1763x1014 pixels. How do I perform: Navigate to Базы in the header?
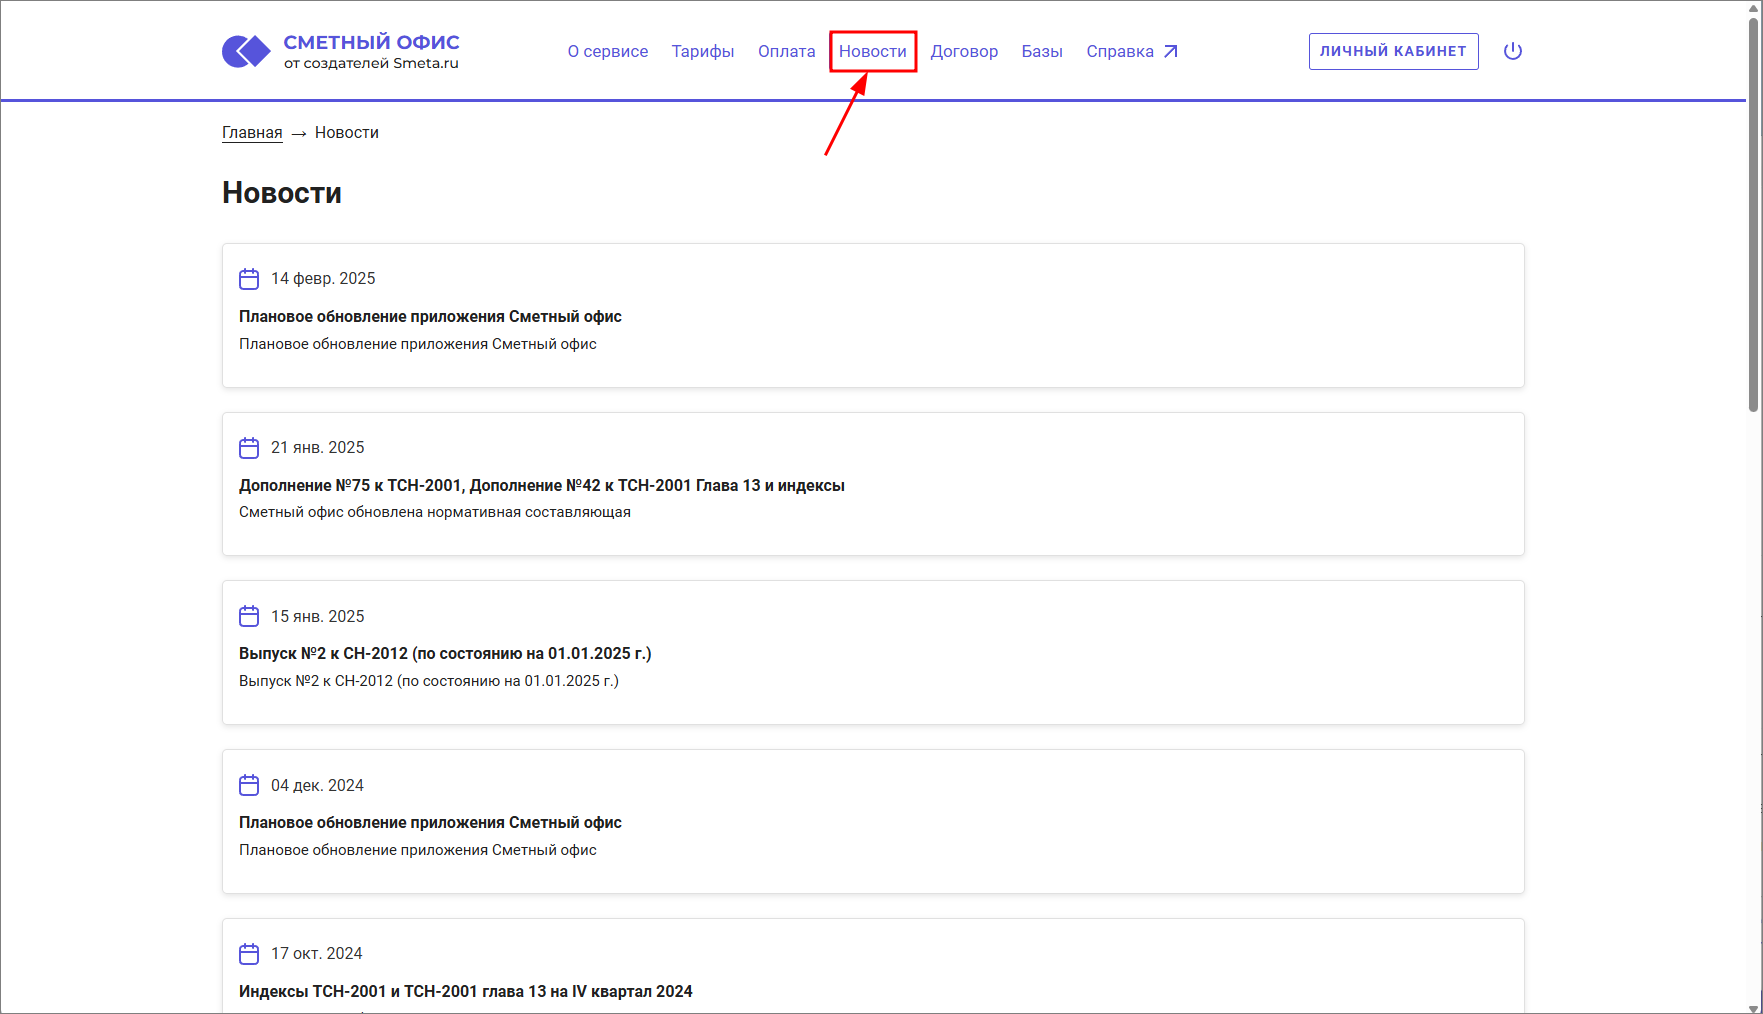click(1041, 51)
